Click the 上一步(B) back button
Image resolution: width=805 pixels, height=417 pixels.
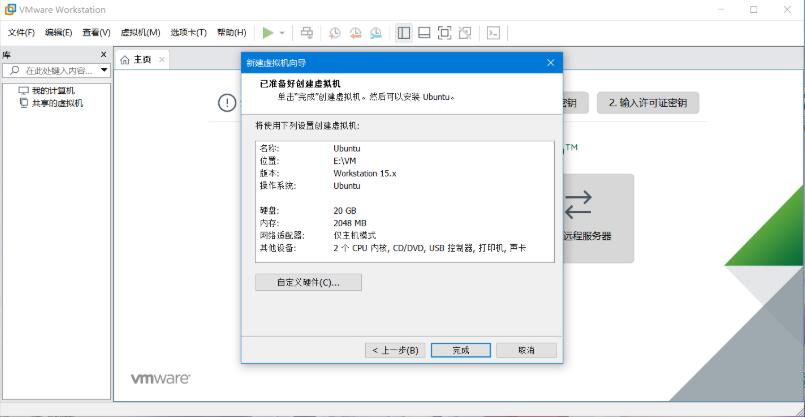click(x=395, y=350)
